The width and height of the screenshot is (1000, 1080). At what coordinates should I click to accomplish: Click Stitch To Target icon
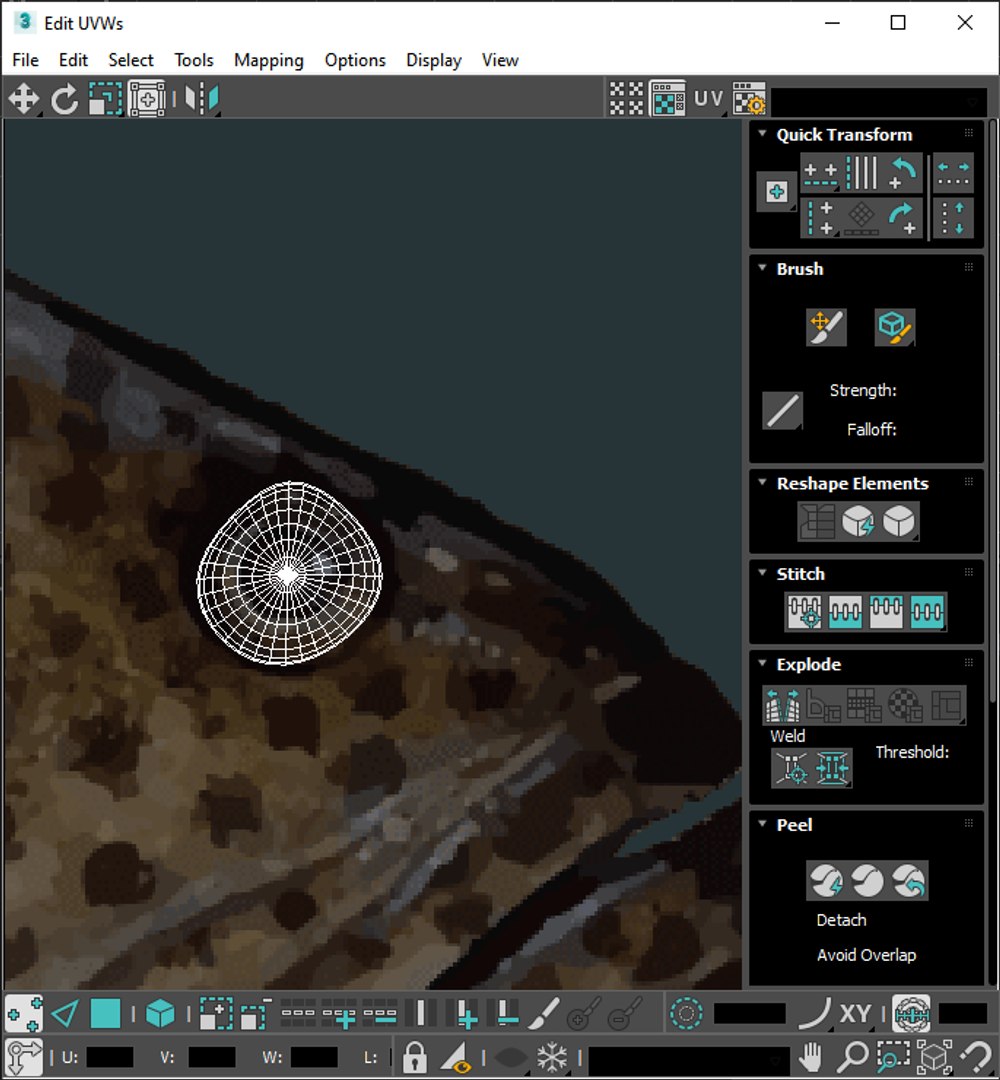pyautogui.click(x=804, y=612)
